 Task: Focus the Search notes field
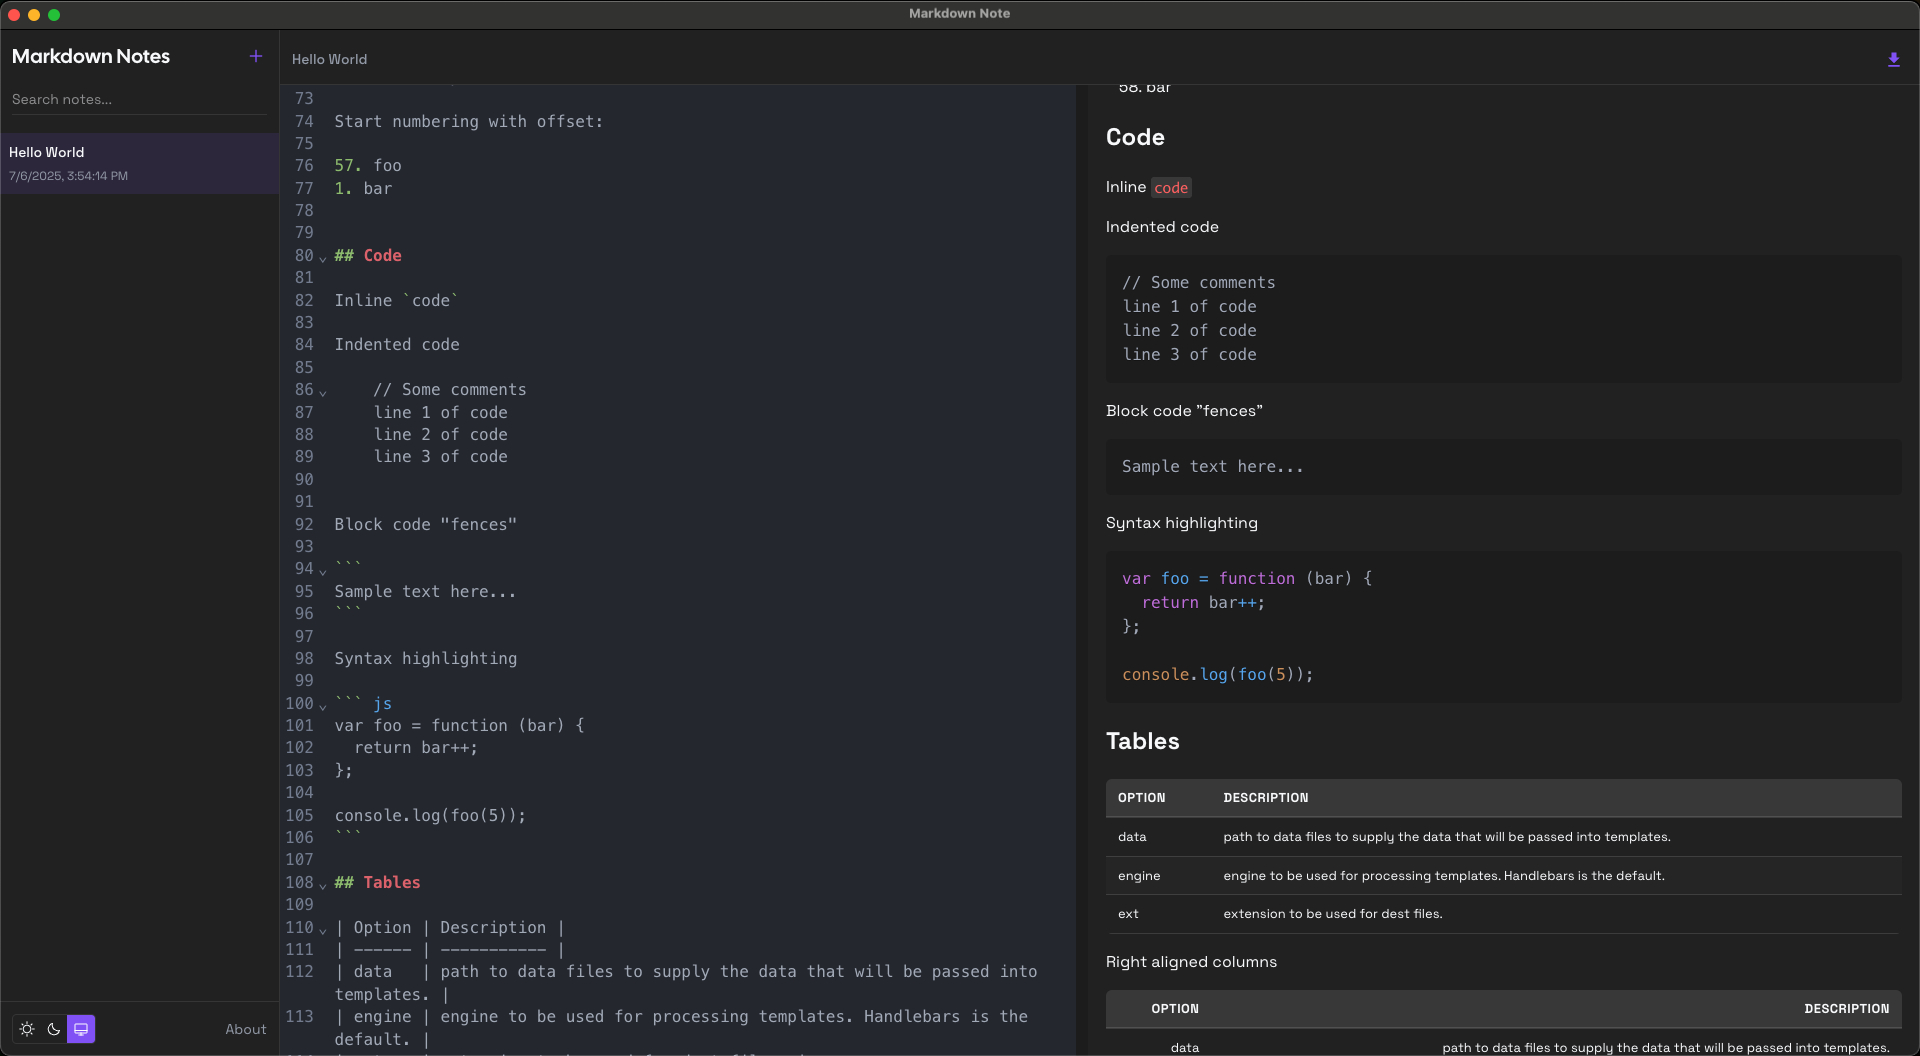139,99
